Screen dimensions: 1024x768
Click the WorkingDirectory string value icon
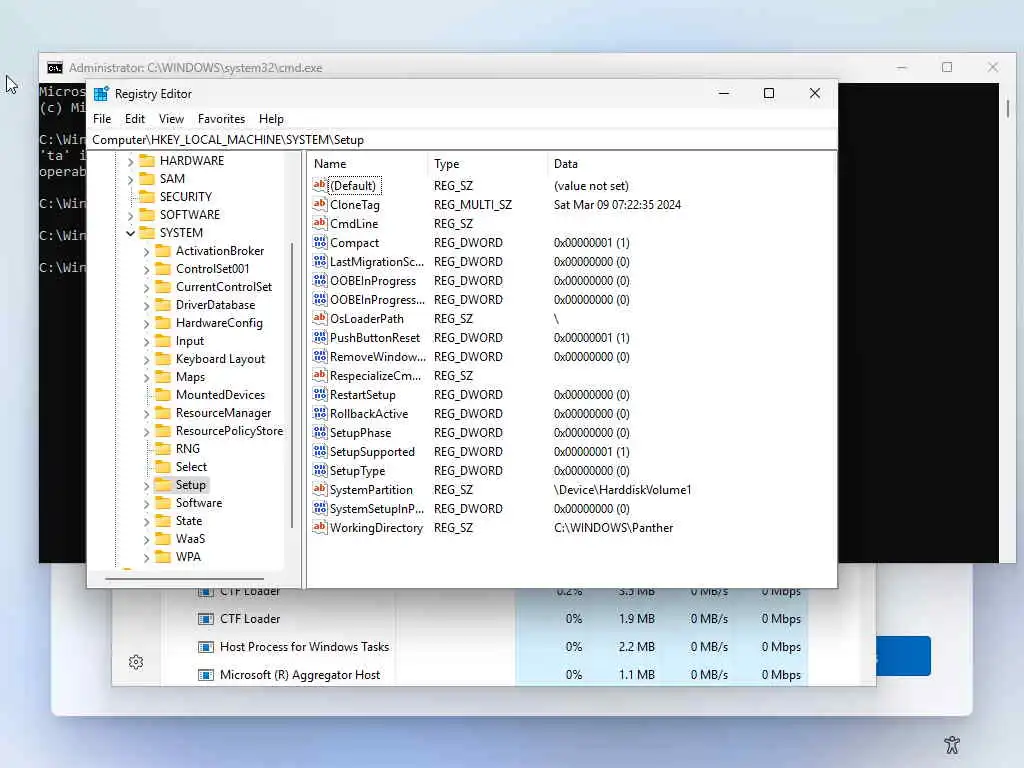point(319,527)
